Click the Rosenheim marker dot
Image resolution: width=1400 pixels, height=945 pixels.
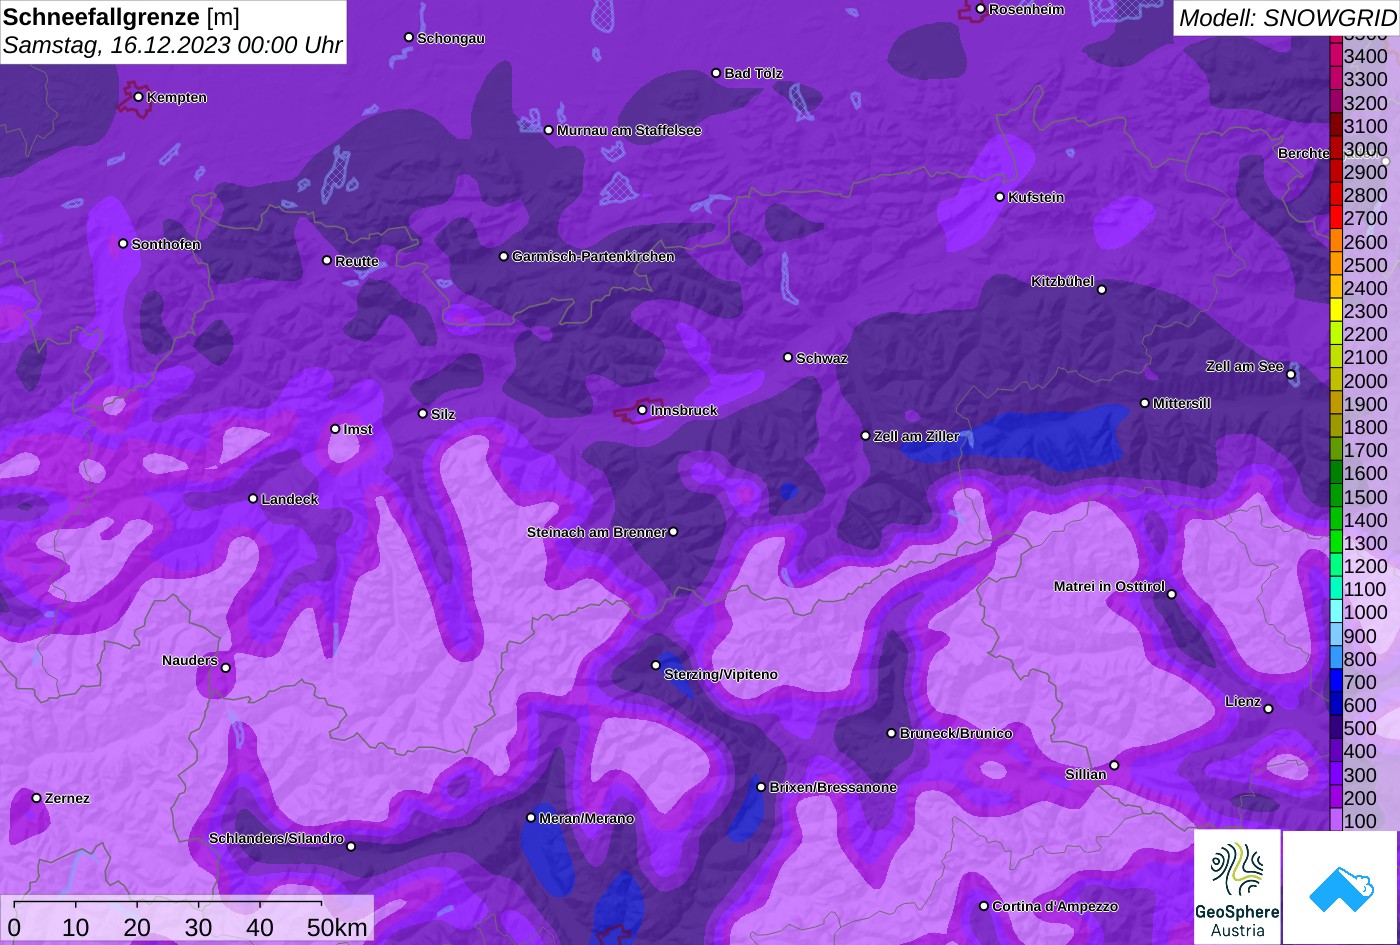coord(980,9)
